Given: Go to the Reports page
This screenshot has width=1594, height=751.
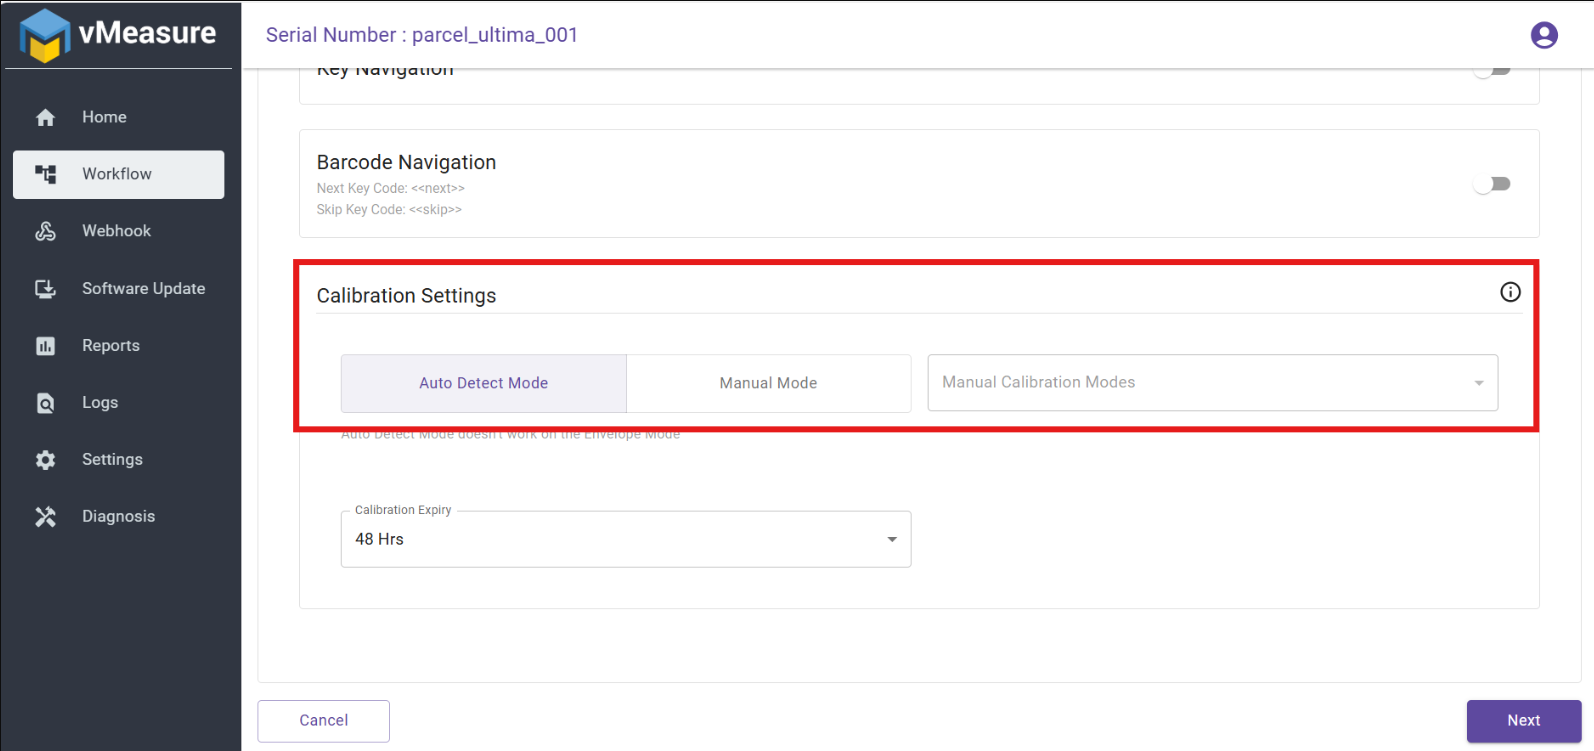Looking at the screenshot, I should (111, 346).
